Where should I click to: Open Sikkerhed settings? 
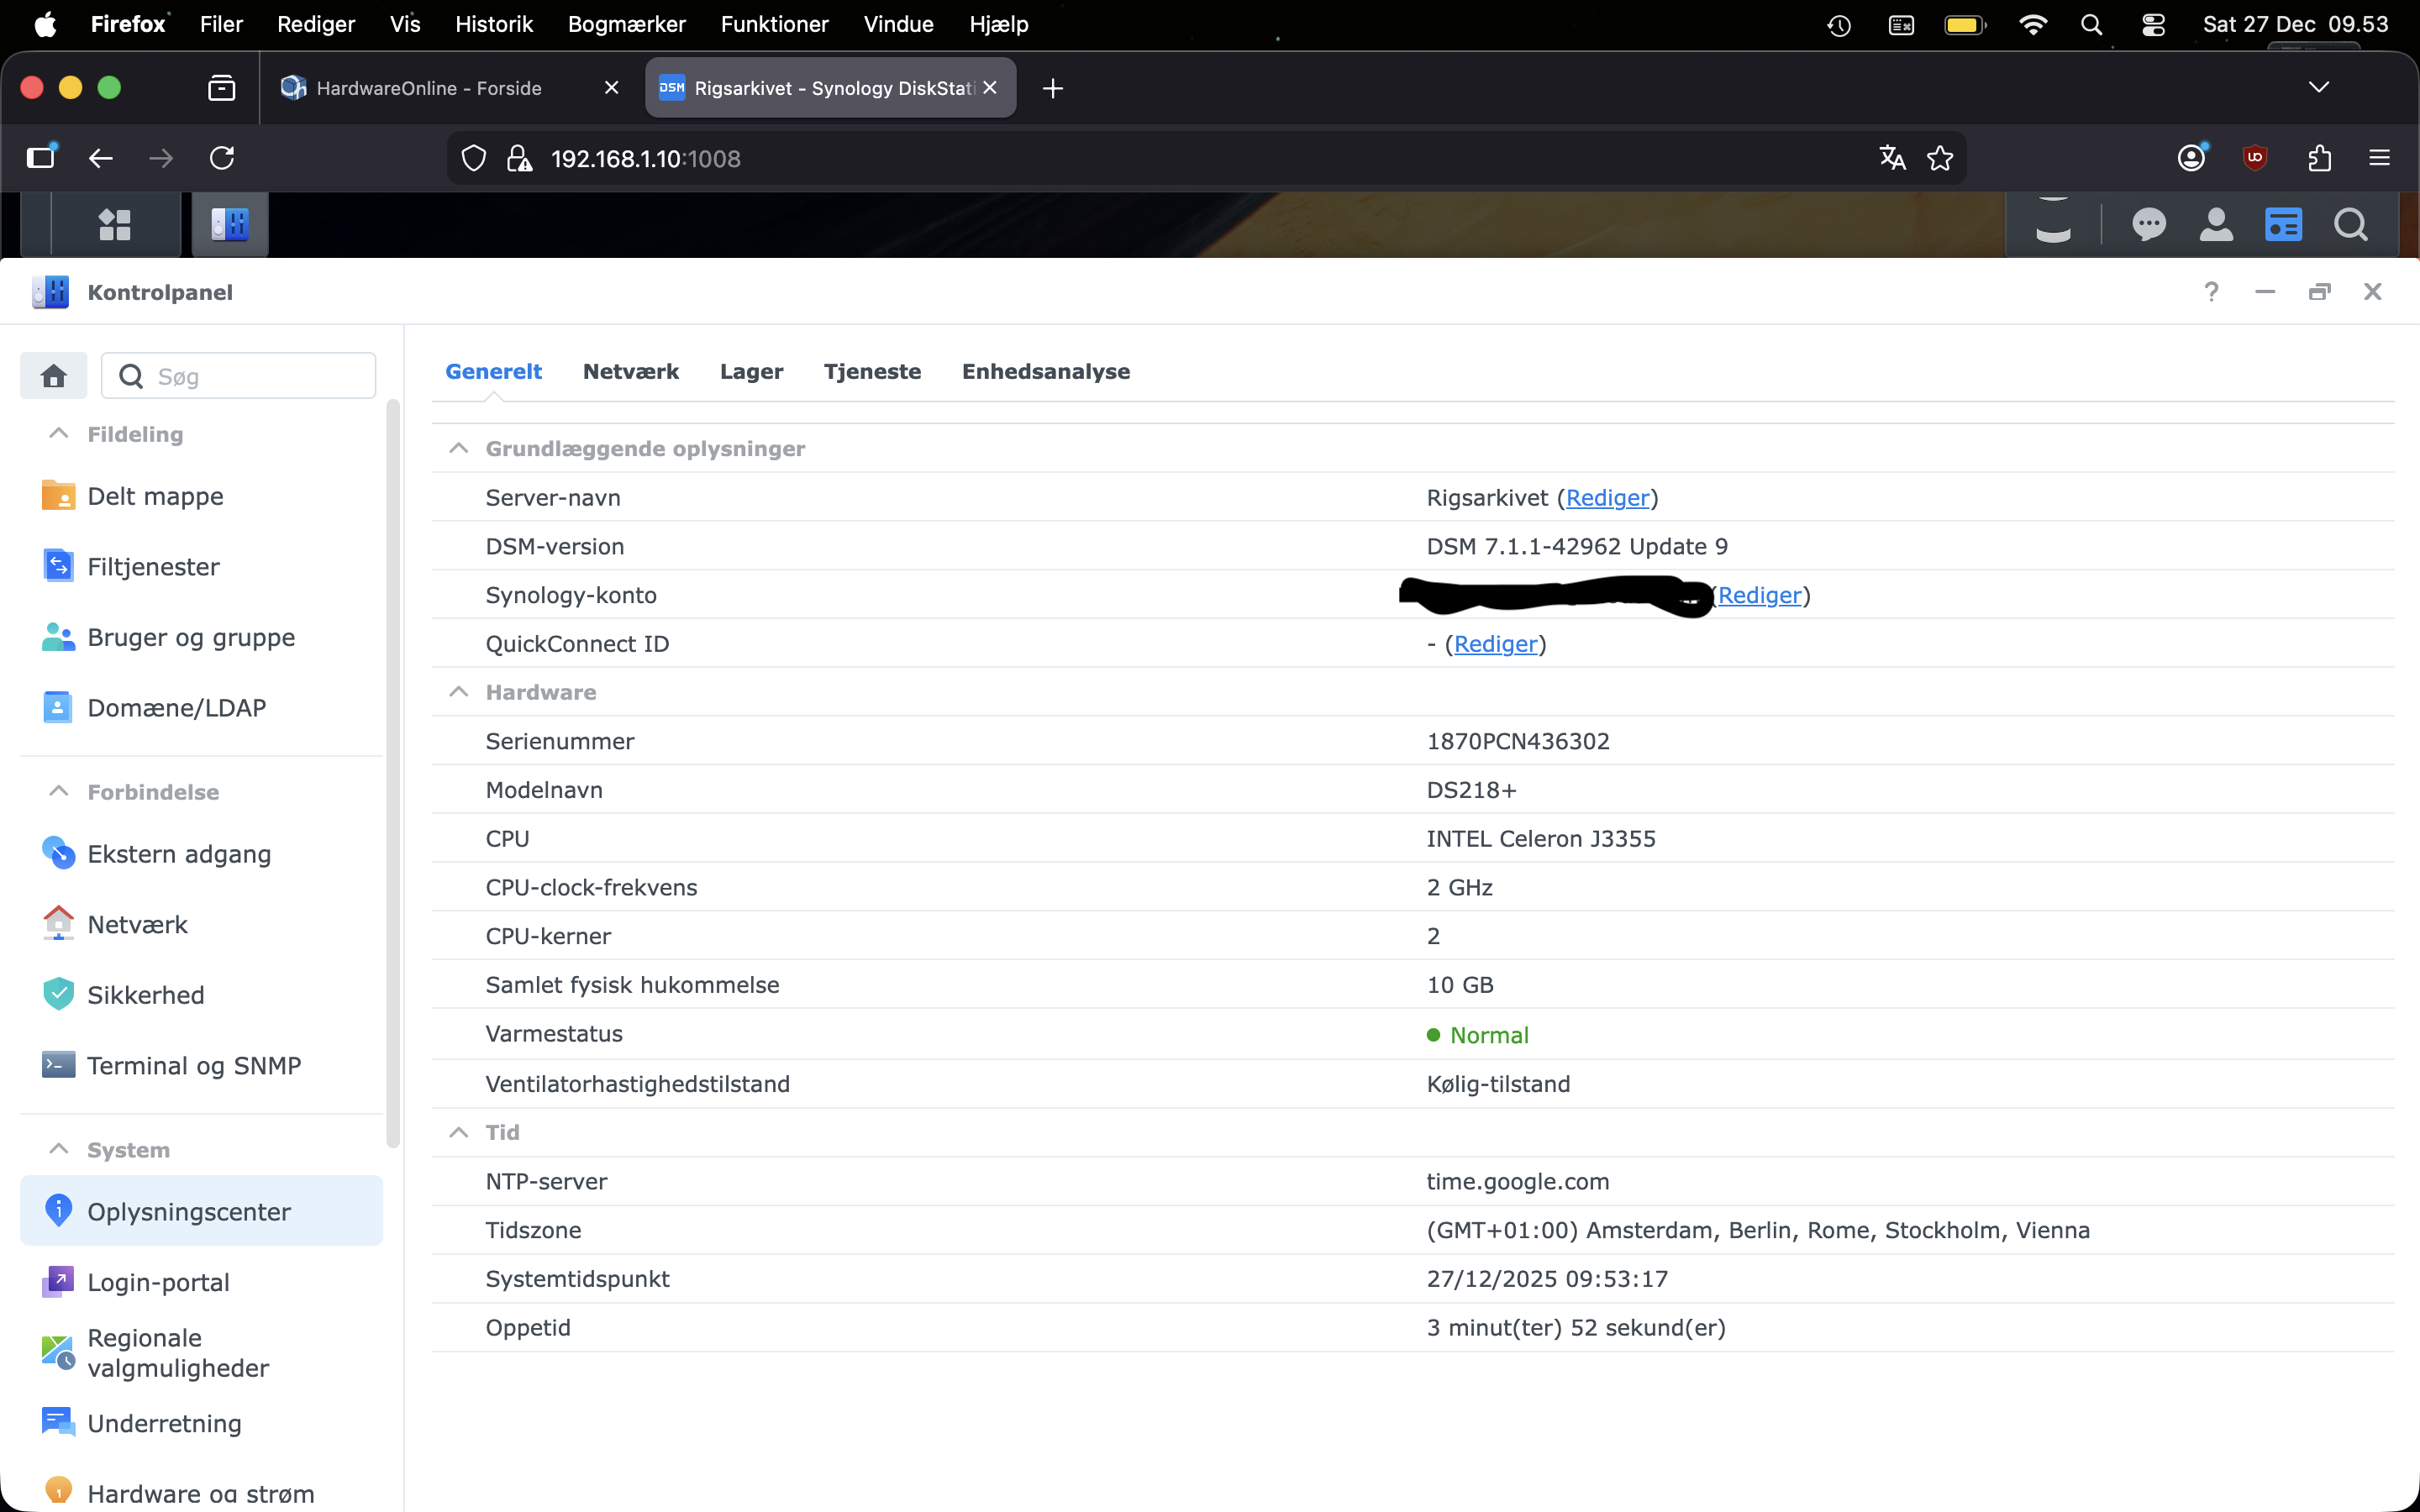(202, 995)
